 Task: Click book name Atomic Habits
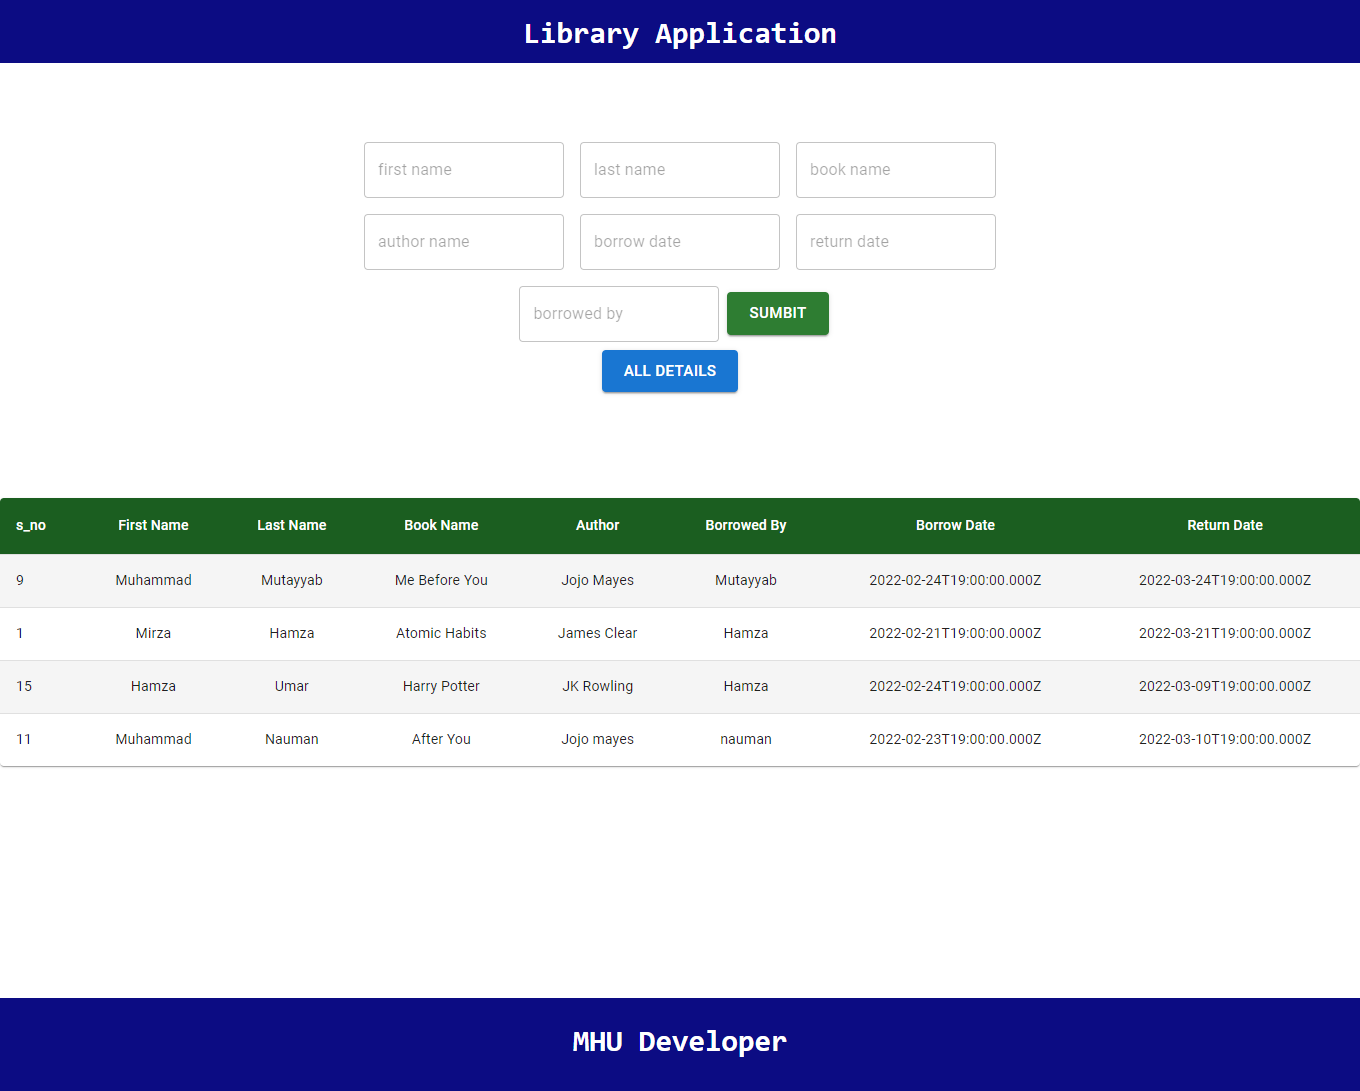coord(441,633)
